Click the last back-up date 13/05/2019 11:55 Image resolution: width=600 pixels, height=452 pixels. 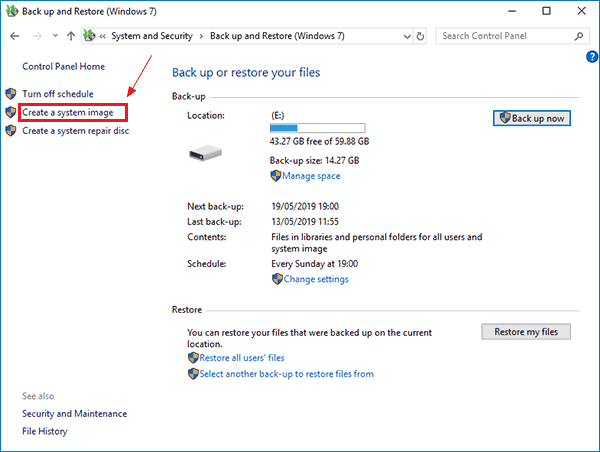pyautogui.click(x=305, y=222)
